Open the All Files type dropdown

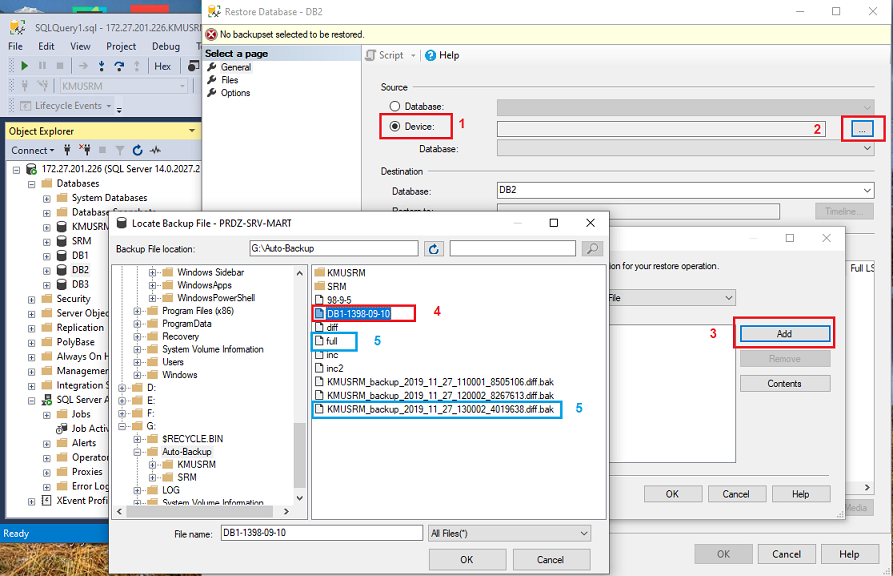click(509, 534)
